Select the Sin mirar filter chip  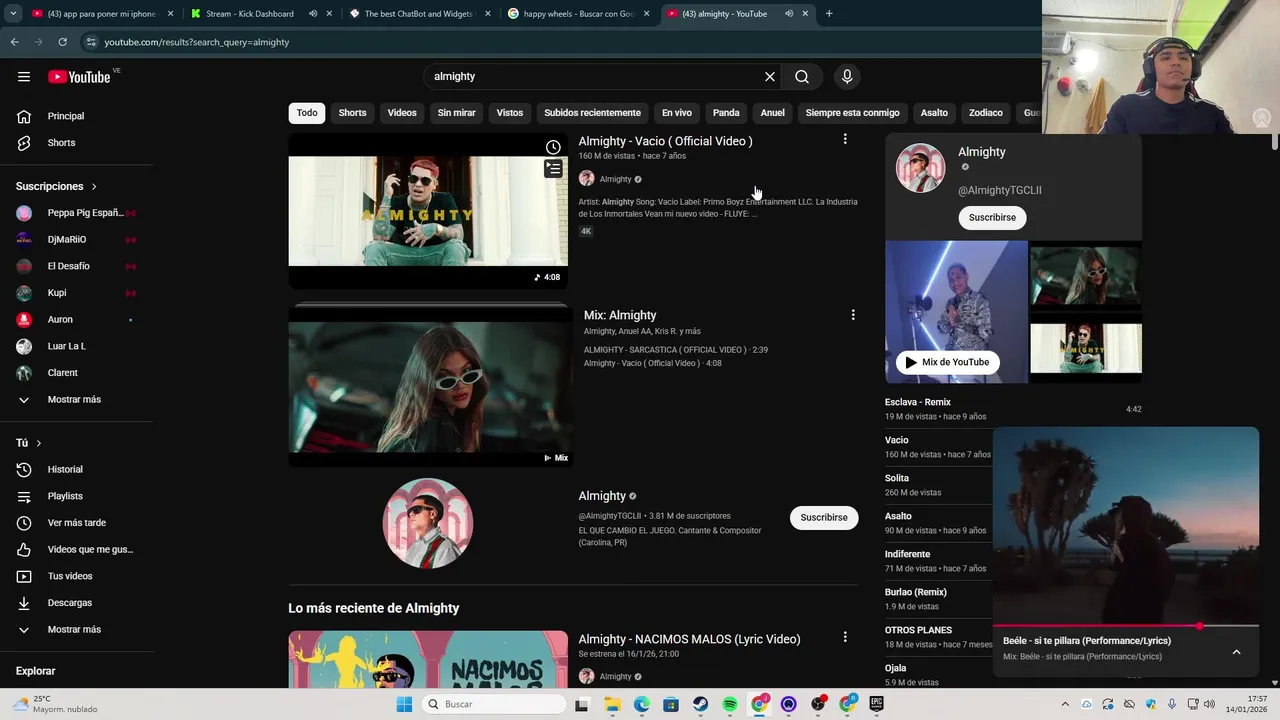pos(456,113)
